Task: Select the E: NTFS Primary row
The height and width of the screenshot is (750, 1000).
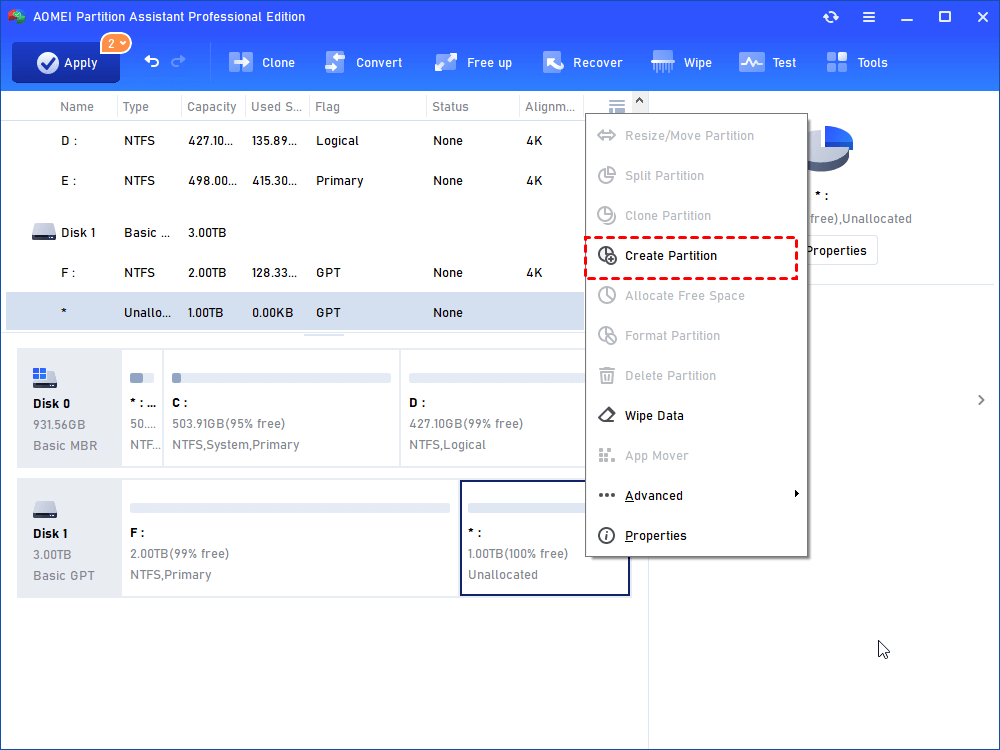Action: tap(295, 181)
